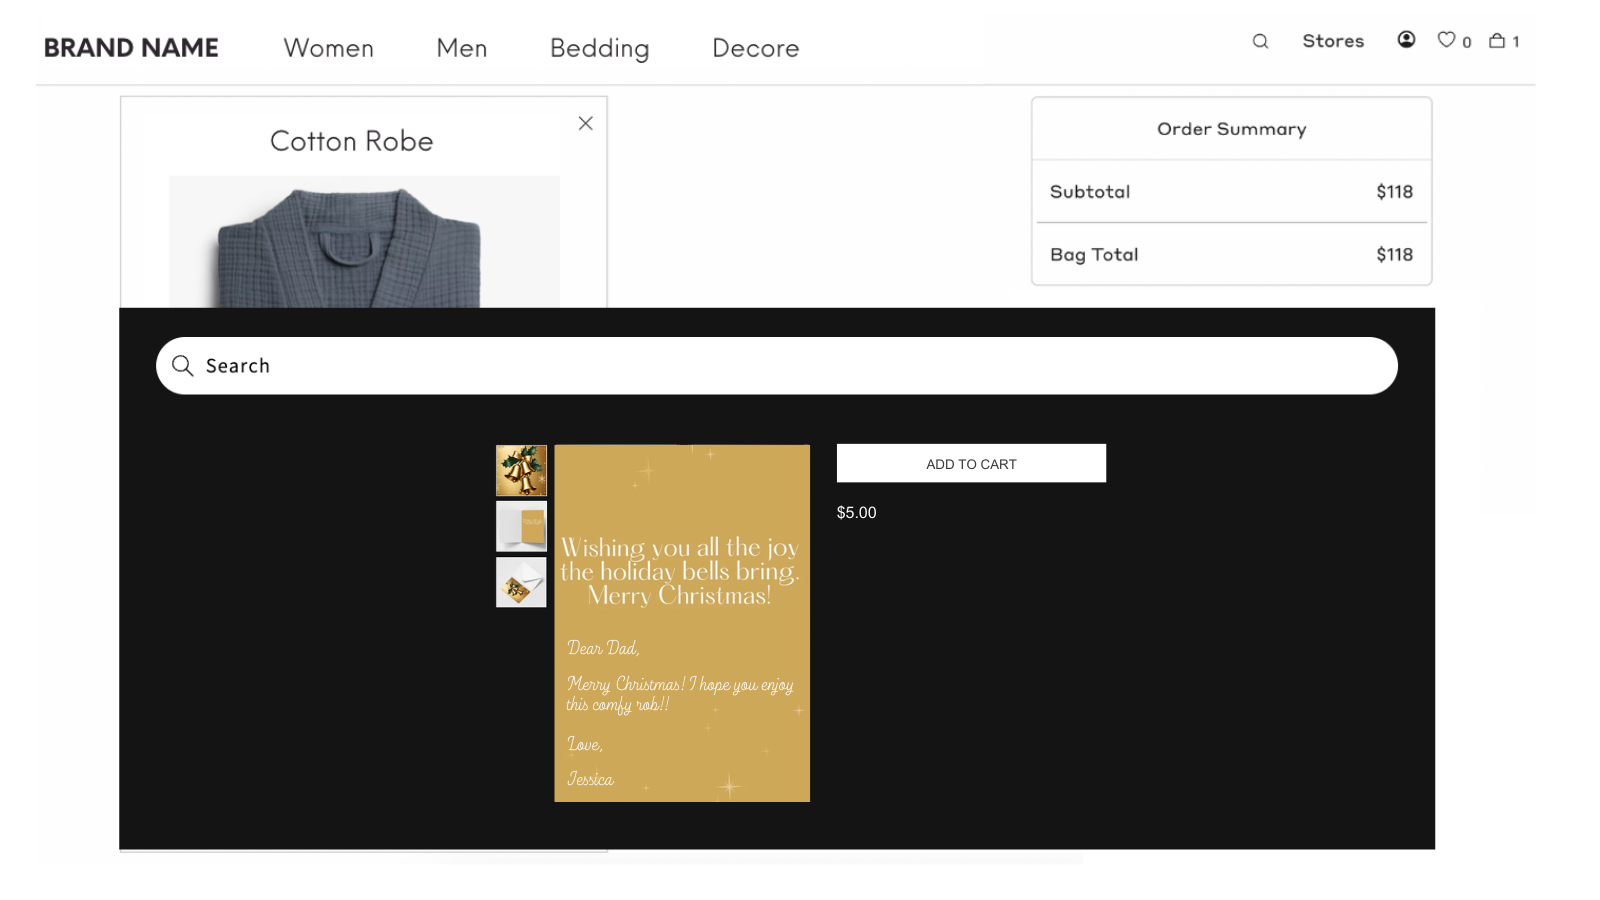1600x900 pixels.
Task: Select the golden bells card thumbnail
Action: click(x=521, y=471)
